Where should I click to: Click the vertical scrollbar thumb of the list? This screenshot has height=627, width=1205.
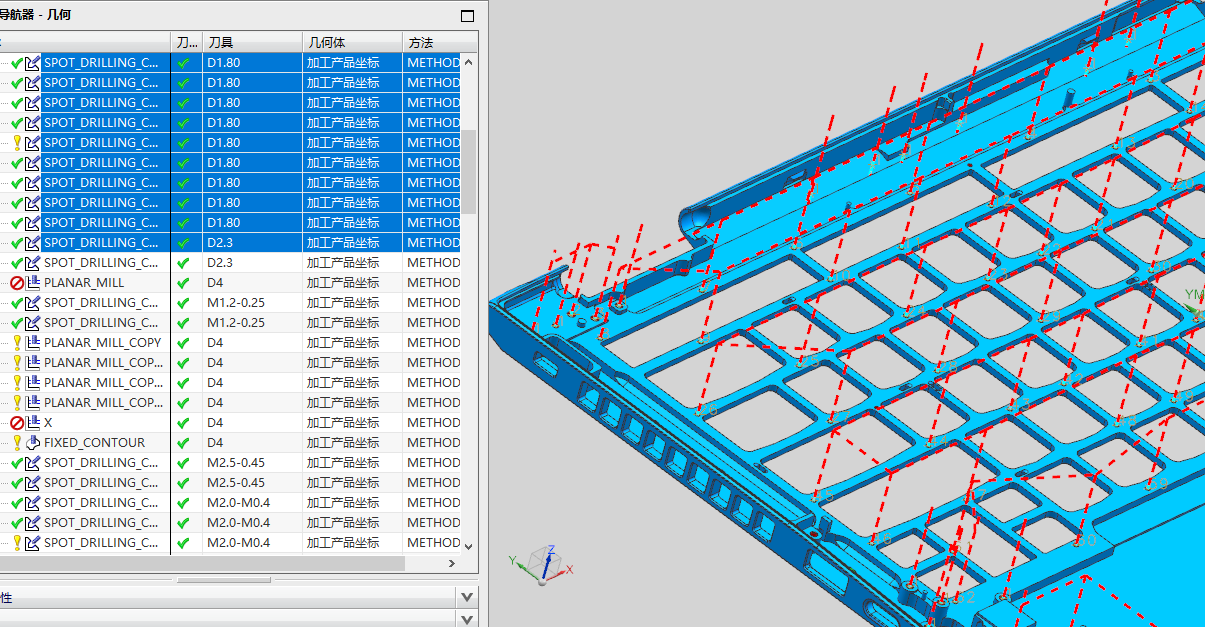click(x=469, y=171)
